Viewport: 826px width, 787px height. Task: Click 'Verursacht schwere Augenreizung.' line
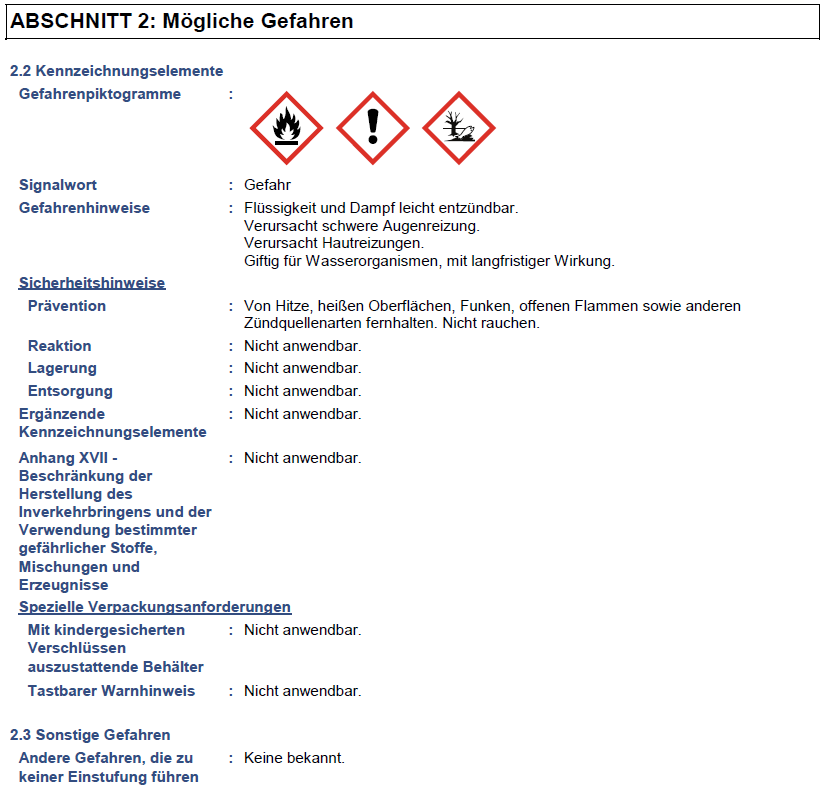click(361, 225)
